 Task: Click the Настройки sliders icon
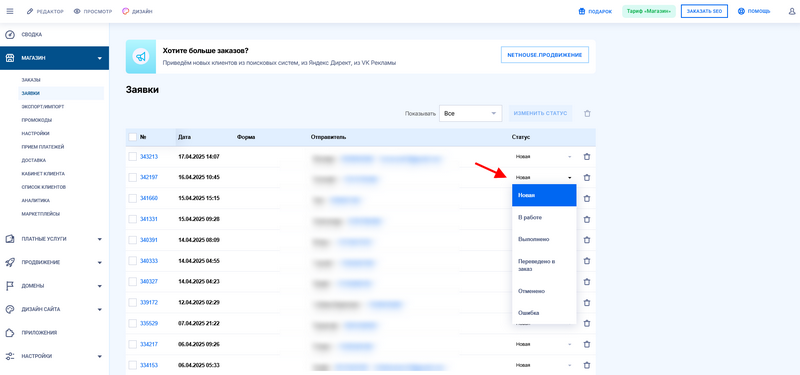[x=10, y=356]
